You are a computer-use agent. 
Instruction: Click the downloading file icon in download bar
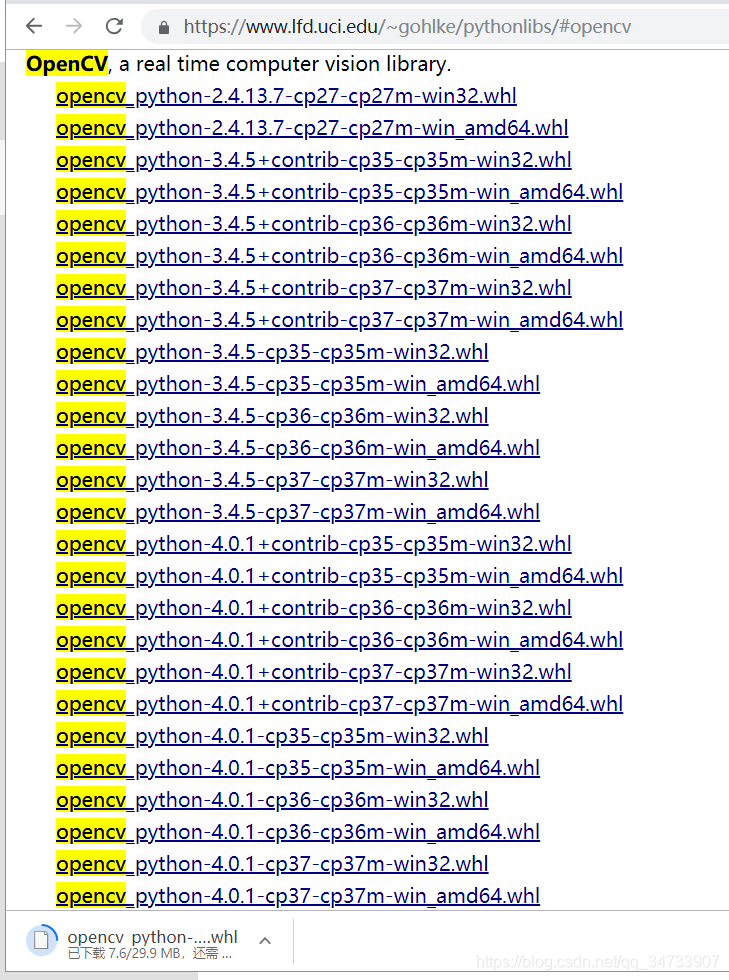point(42,939)
